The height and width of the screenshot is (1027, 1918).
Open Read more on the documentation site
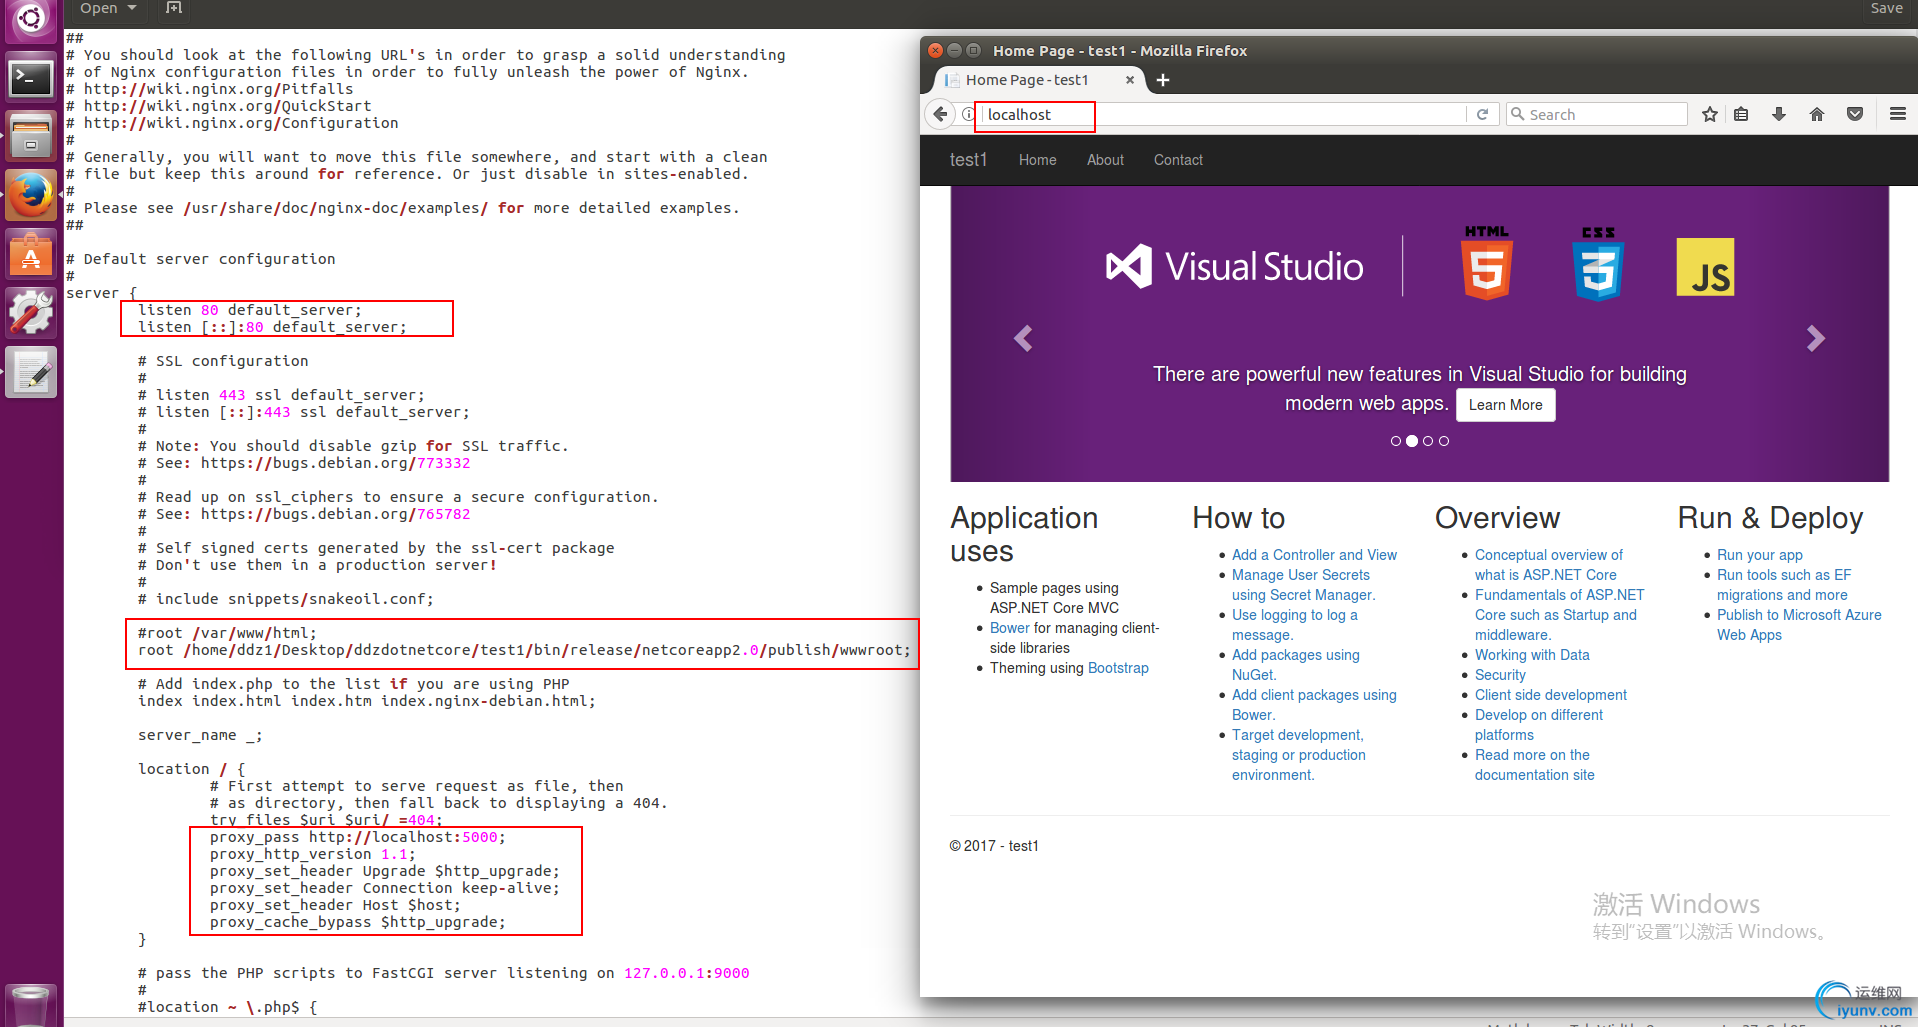coord(1534,765)
